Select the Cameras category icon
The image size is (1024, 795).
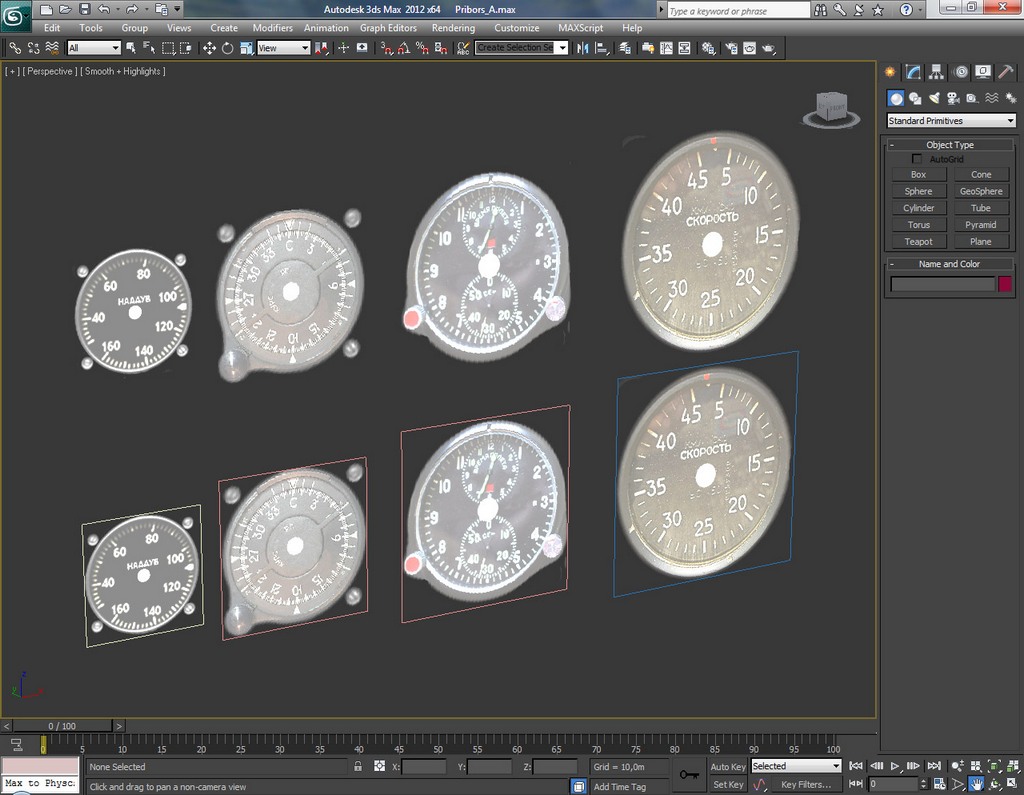[x=953, y=98]
